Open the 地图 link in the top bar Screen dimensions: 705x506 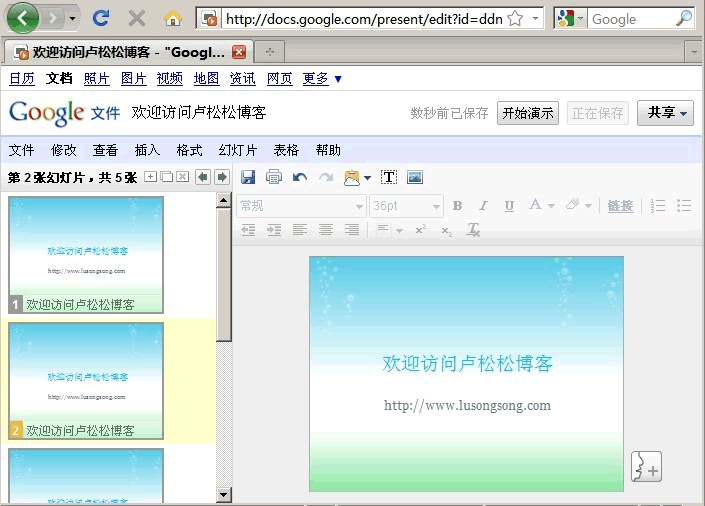click(206, 78)
